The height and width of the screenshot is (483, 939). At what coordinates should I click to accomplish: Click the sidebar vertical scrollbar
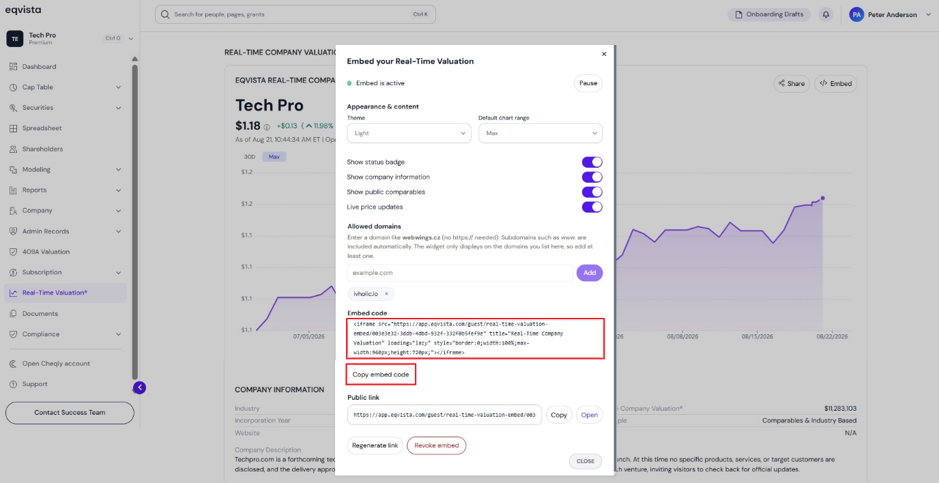coord(135,221)
